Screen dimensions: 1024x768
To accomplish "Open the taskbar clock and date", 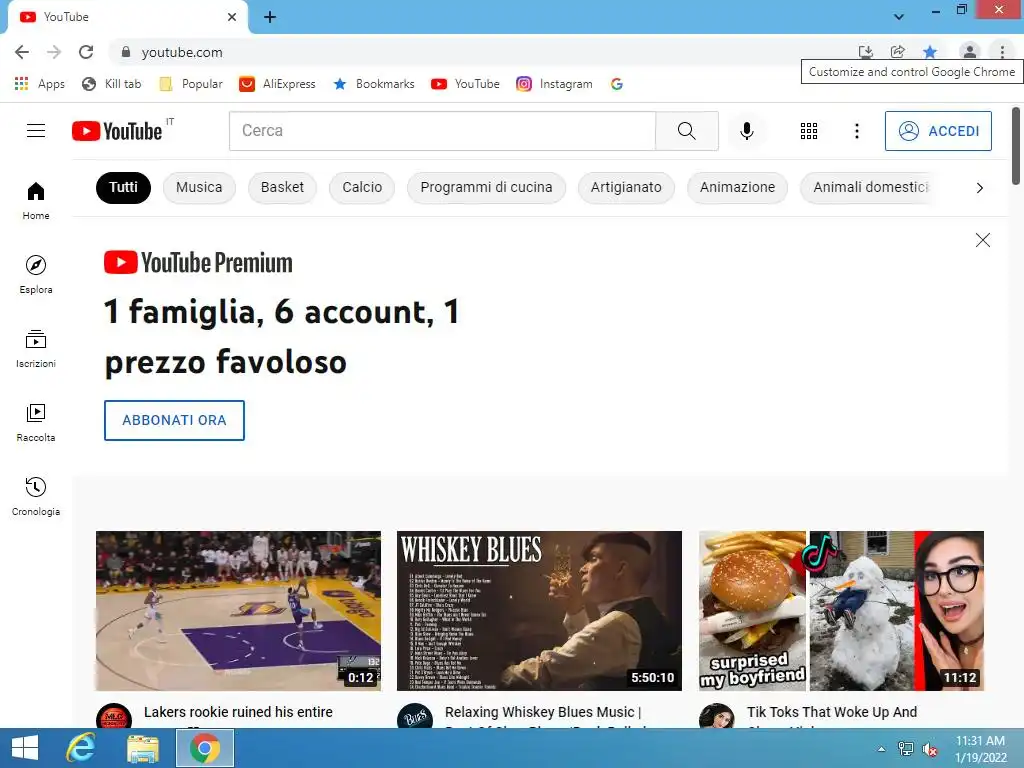I will [x=980, y=749].
